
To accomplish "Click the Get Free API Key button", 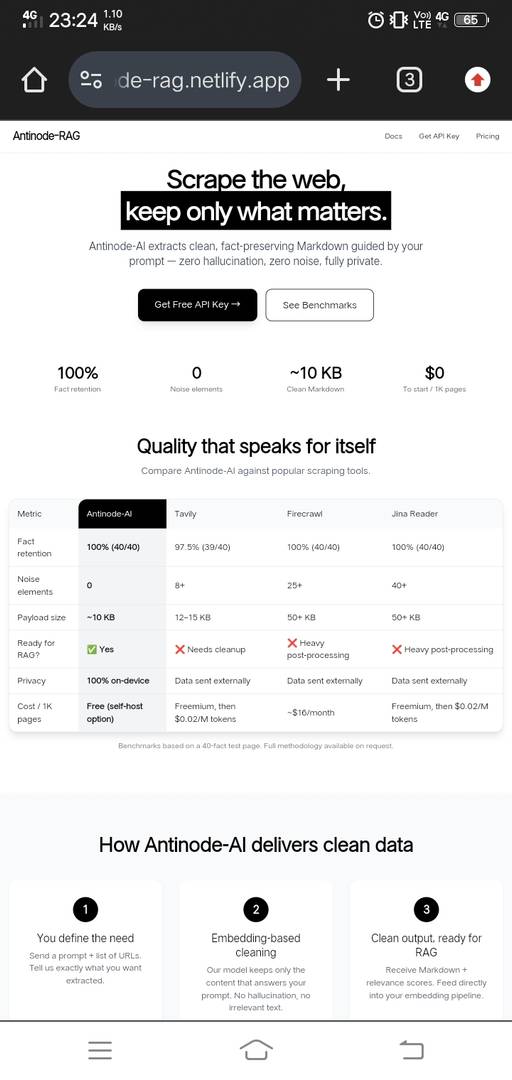I will [197, 304].
